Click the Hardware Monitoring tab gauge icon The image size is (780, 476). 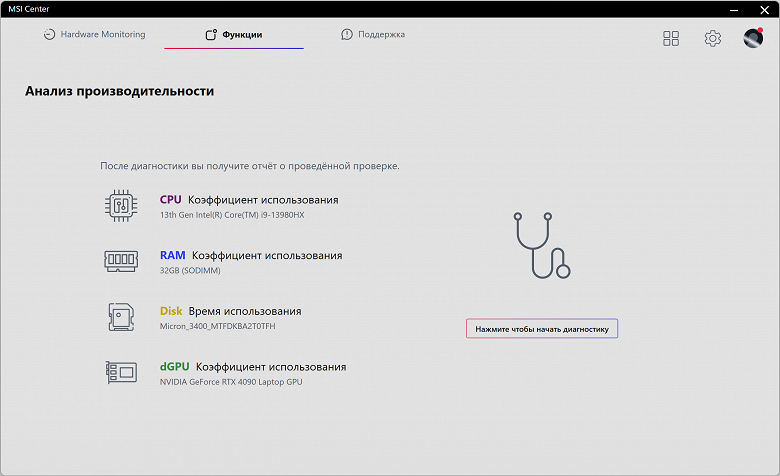point(49,34)
